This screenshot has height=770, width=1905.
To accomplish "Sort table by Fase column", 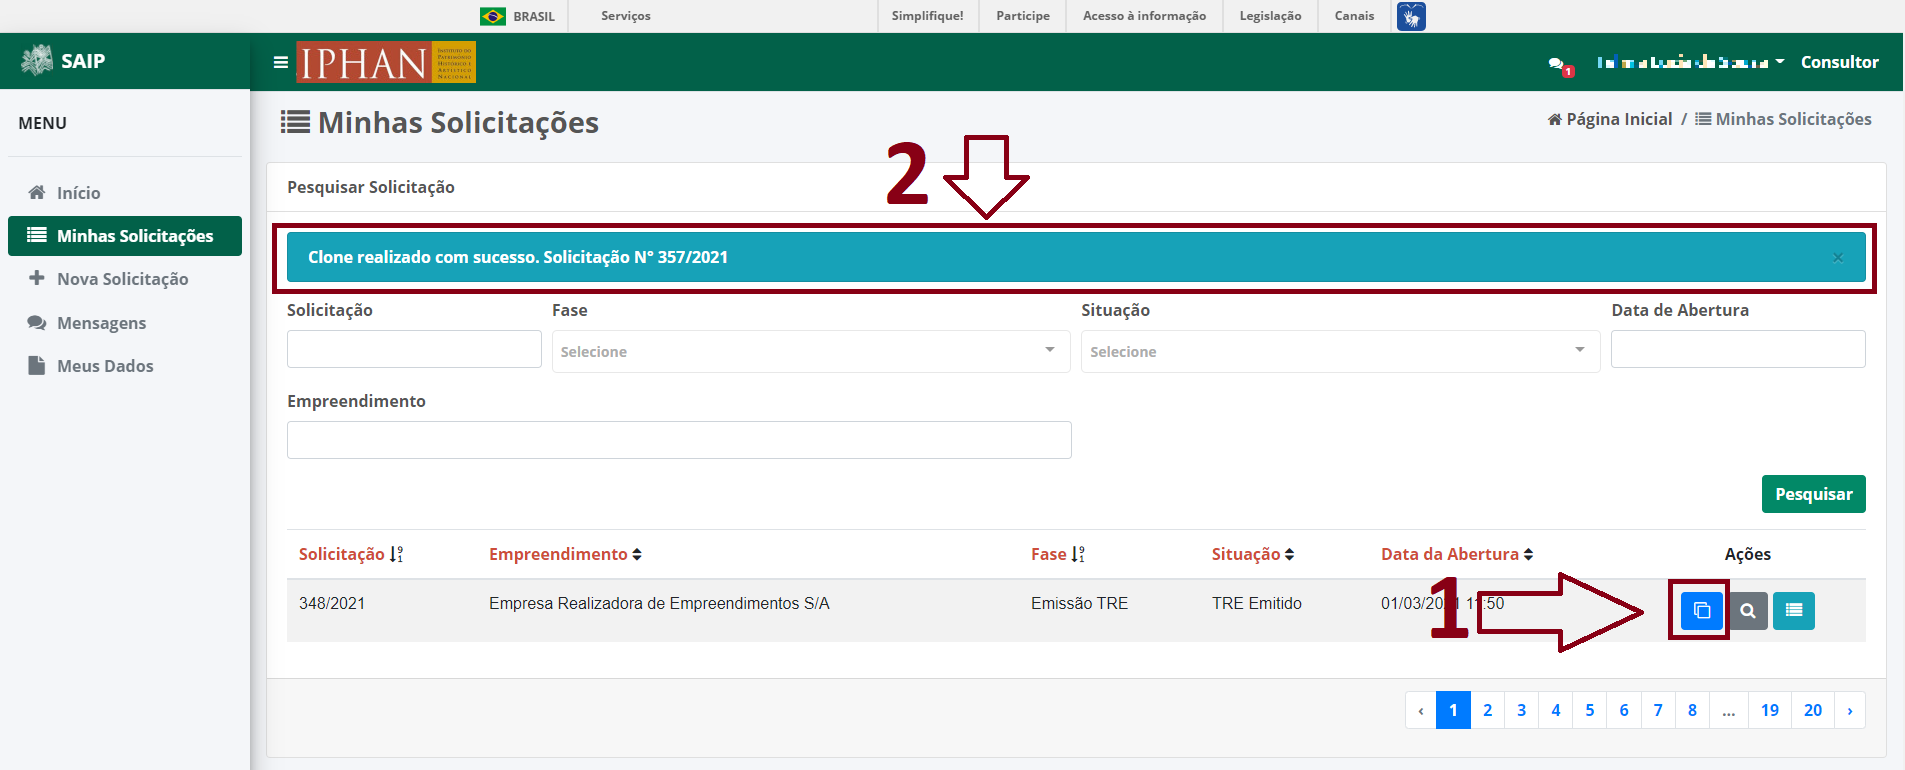I will [x=1058, y=554].
